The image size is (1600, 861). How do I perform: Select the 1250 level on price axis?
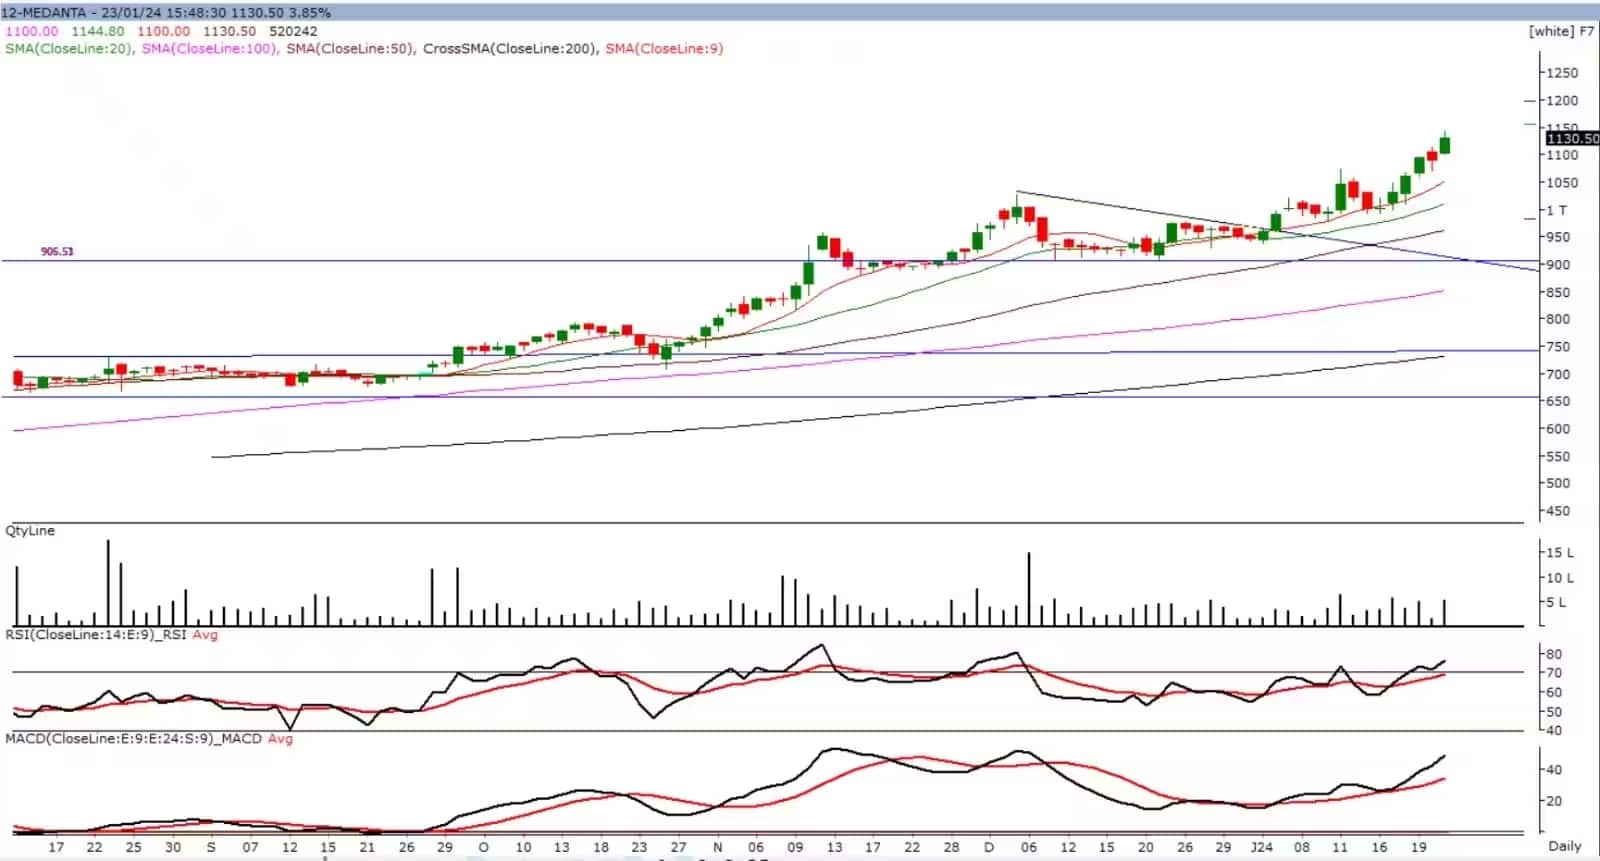tap(1561, 73)
